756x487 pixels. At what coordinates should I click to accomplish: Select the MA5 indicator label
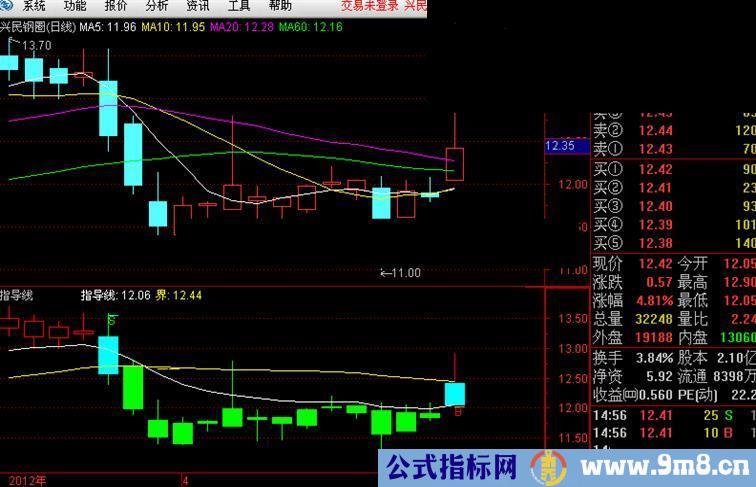pyautogui.click(x=109, y=27)
